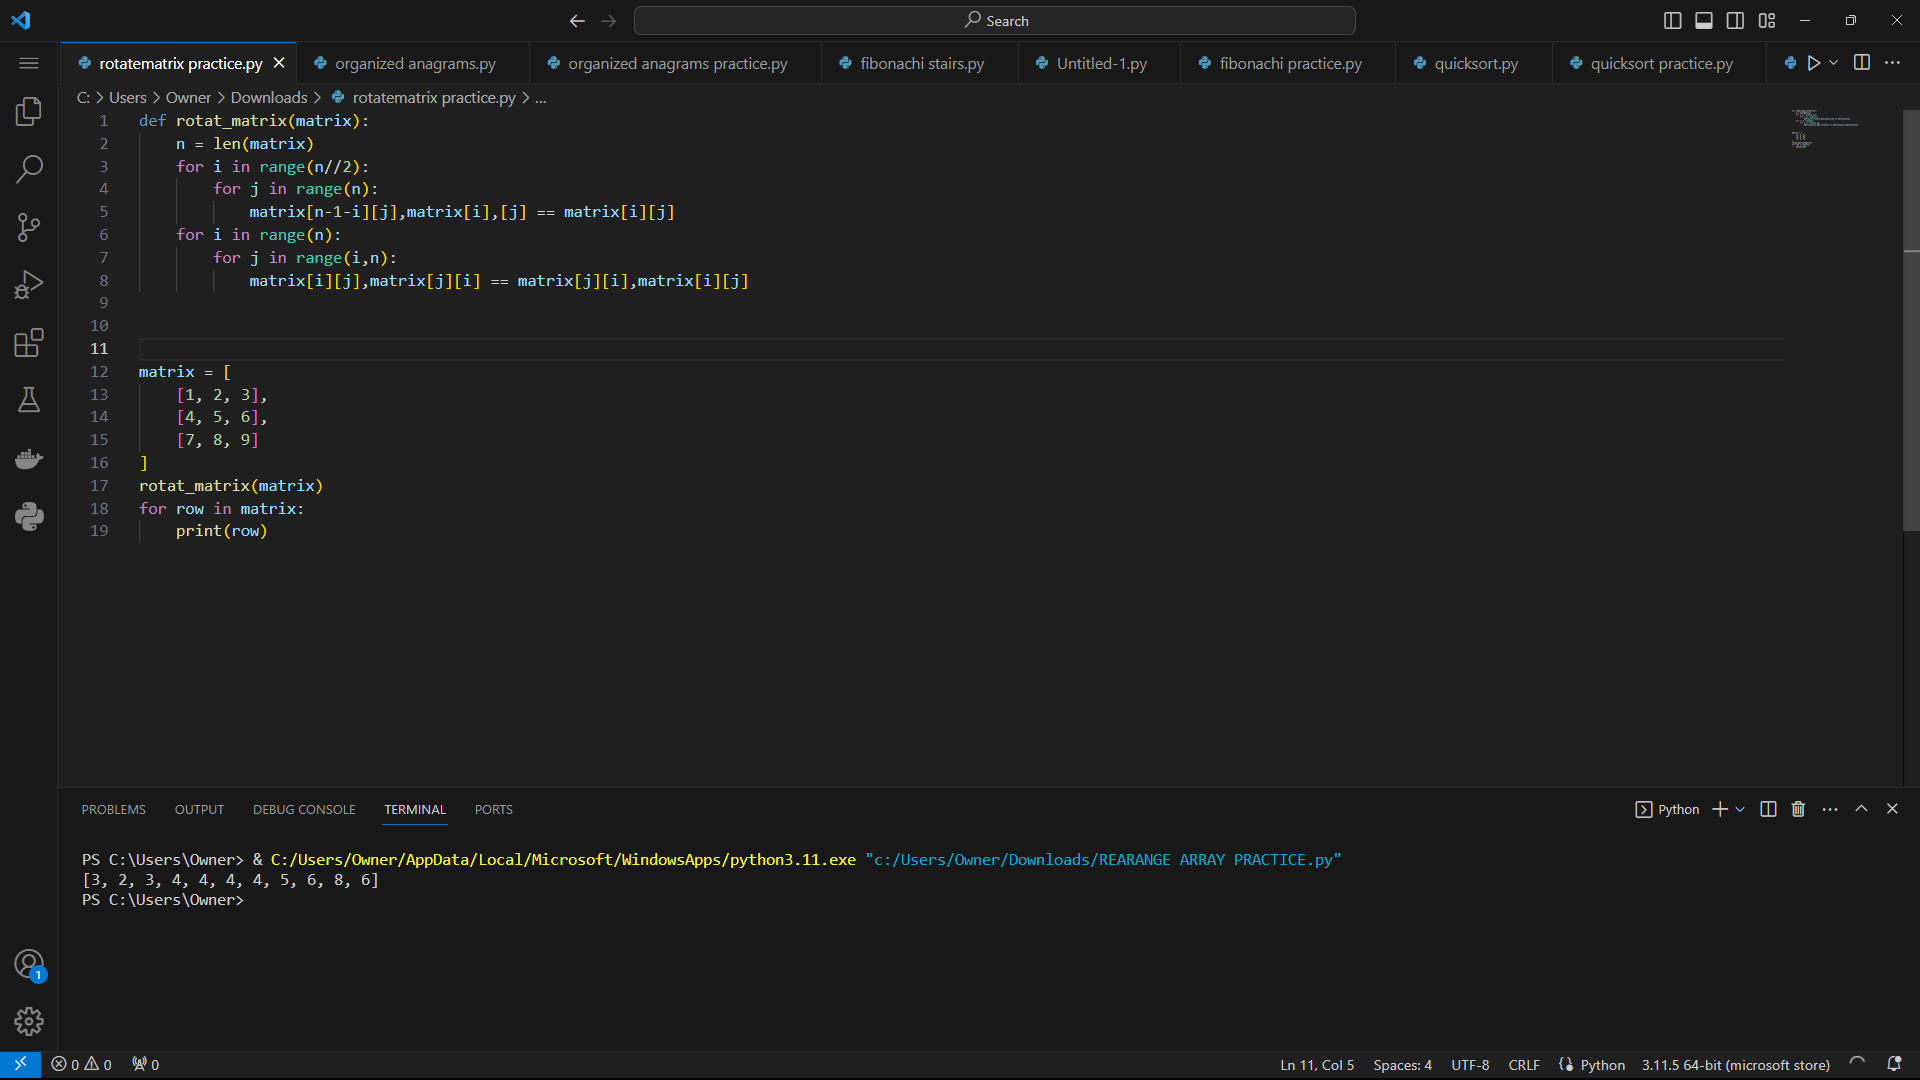Open the new terminal launch profile dropdown
Image resolution: width=1920 pixels, height=1080 pixels.
[1740, 809]
